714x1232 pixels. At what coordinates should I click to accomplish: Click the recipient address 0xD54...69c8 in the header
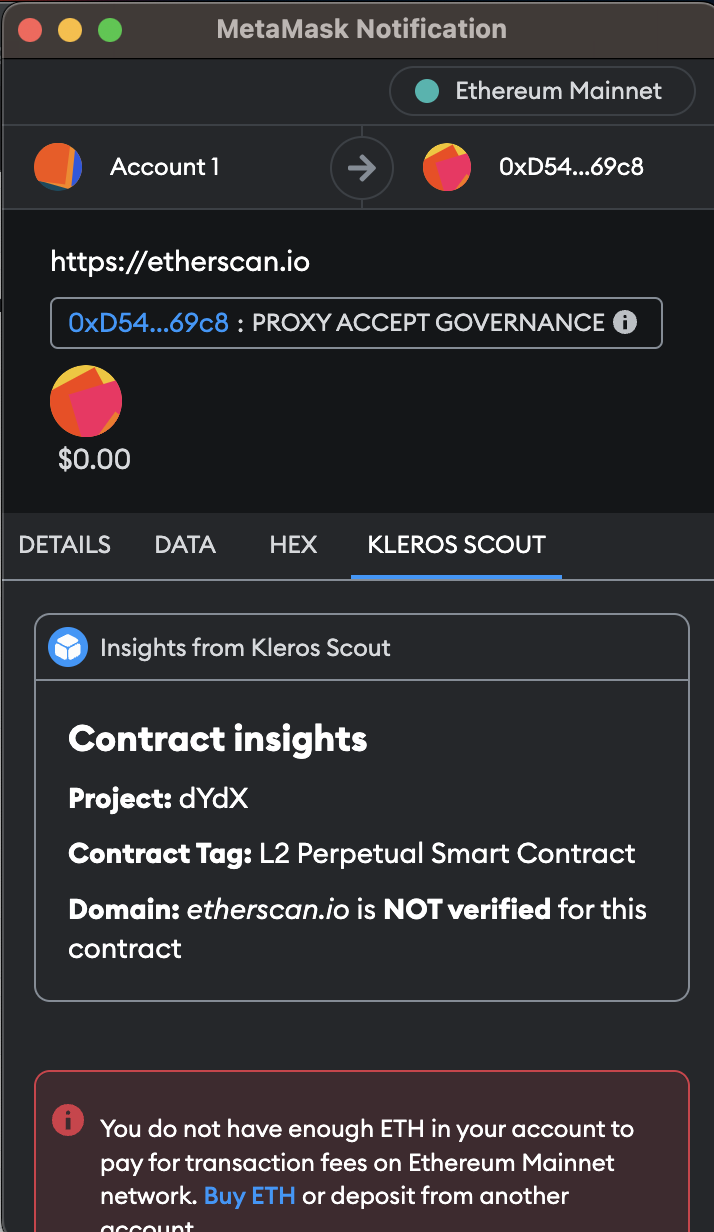[x=571, y=167]
